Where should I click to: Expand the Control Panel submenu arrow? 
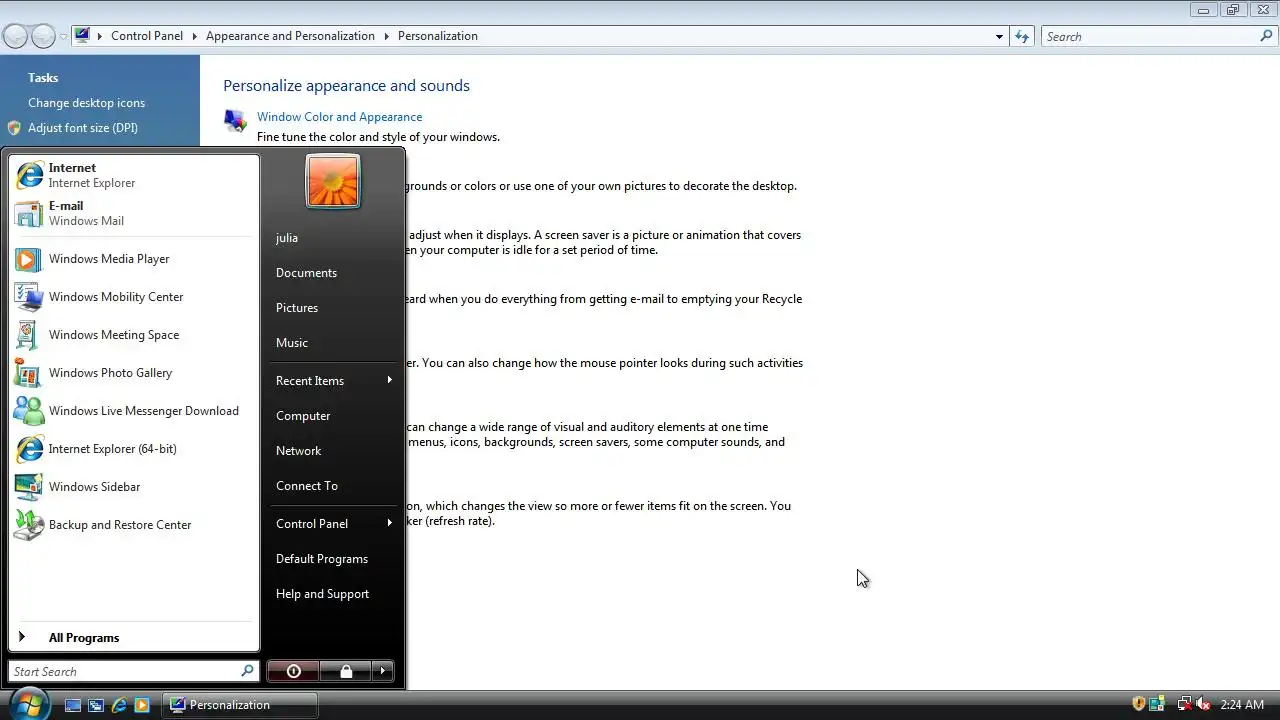[390, 523]
